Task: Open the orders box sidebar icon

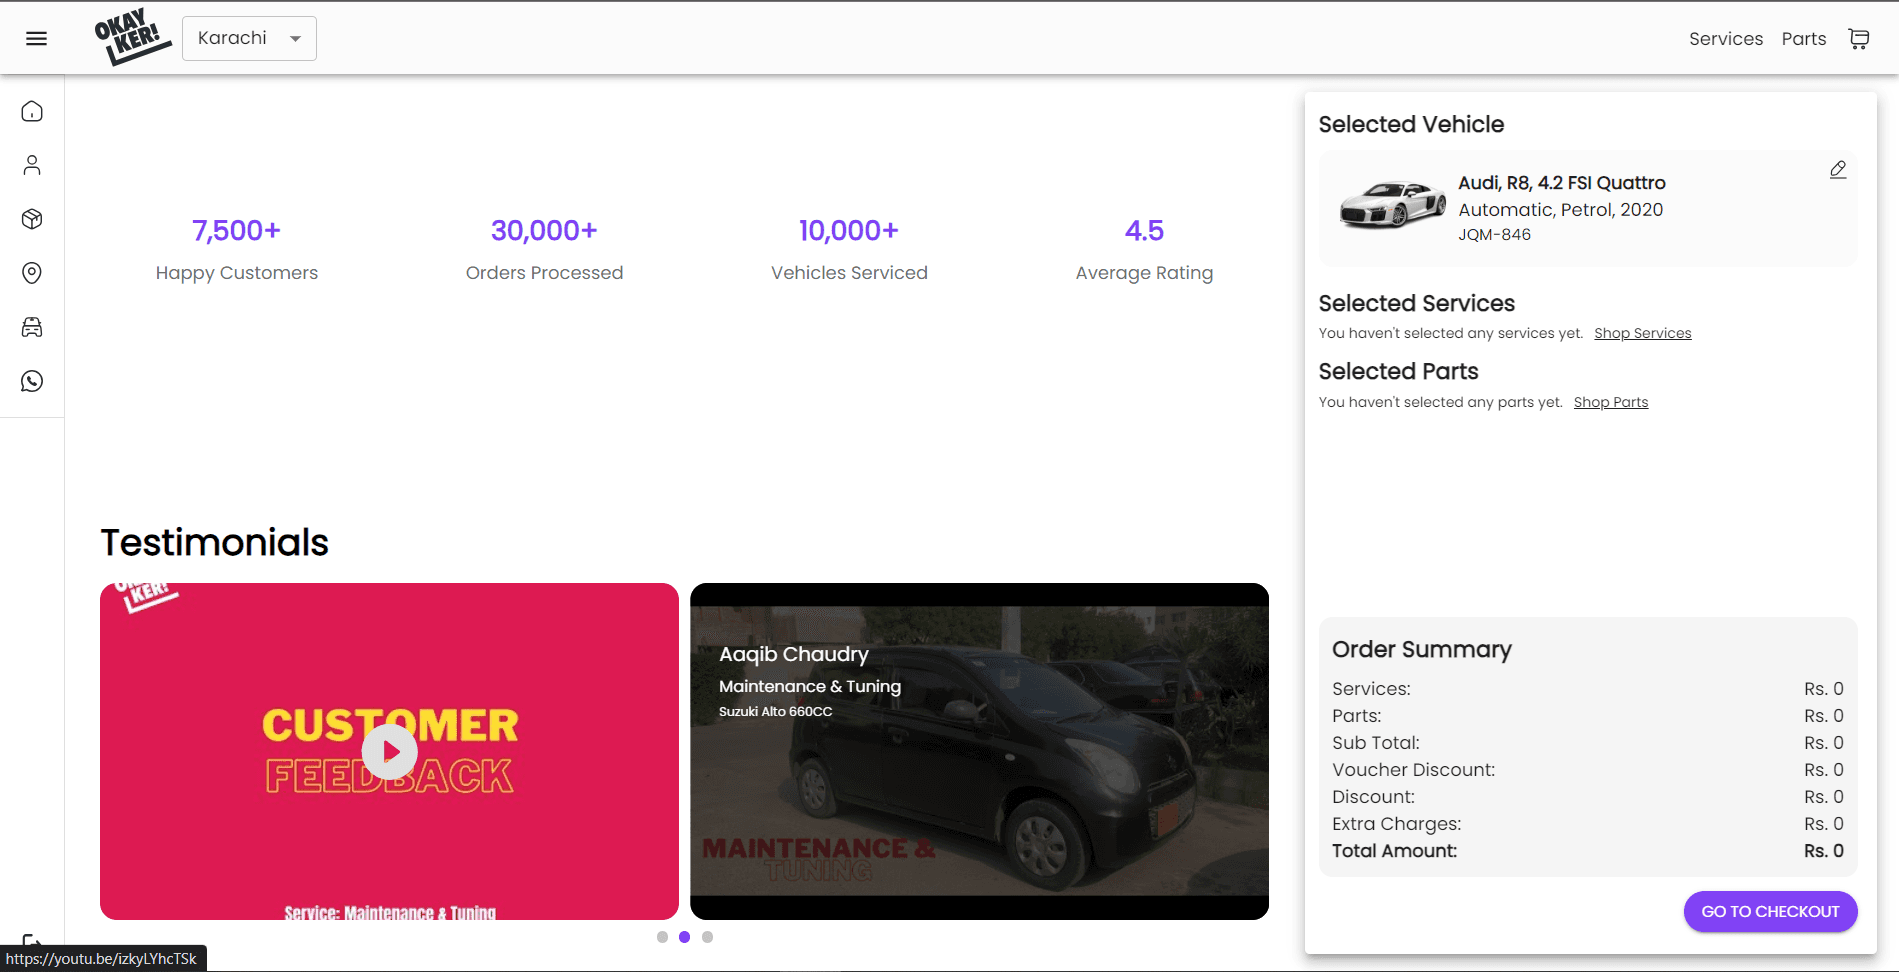Action: [x=32, y=219]
